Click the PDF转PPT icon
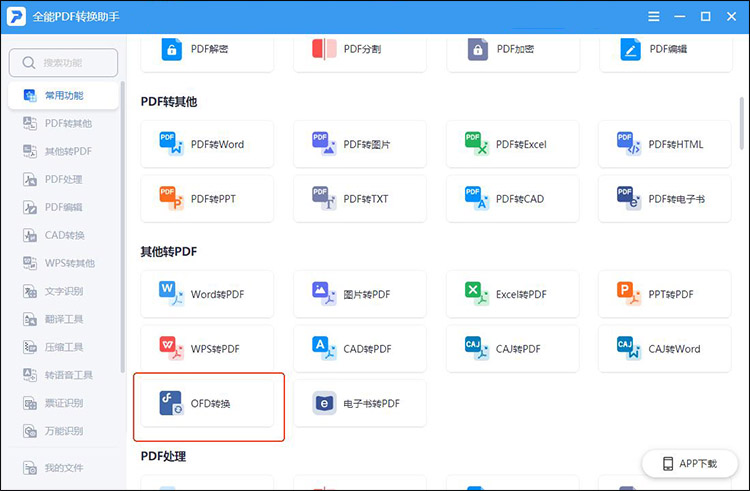The image size is (750, 491). pyautogui.click(x=171, y=198)
